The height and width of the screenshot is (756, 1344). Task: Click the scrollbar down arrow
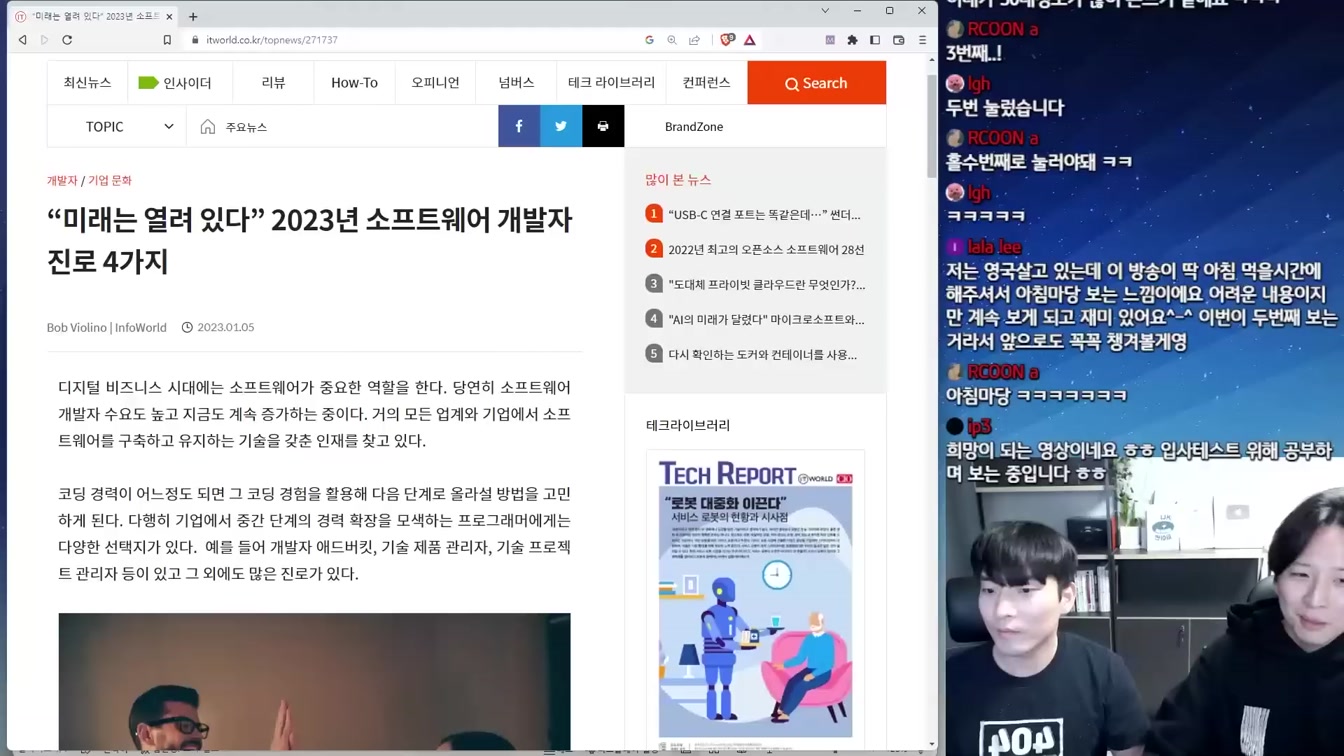point(932,745)
